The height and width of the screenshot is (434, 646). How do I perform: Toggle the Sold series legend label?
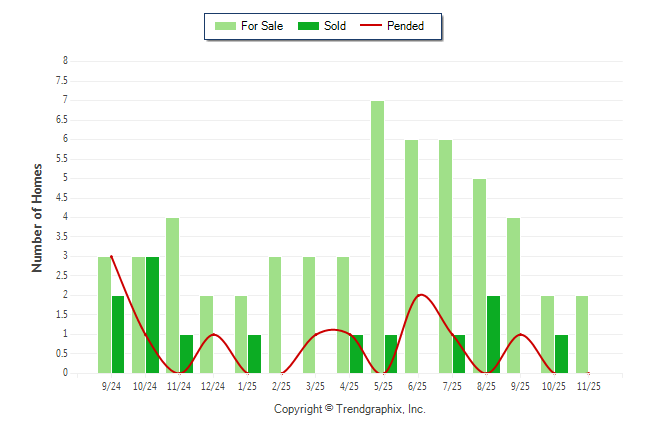[335, 26]
